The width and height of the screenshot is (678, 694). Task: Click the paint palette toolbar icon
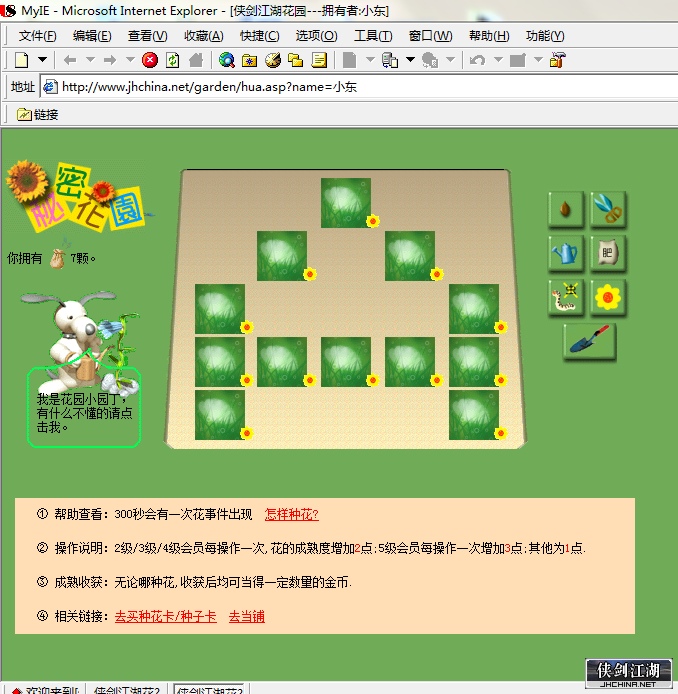tap(273, 60)
